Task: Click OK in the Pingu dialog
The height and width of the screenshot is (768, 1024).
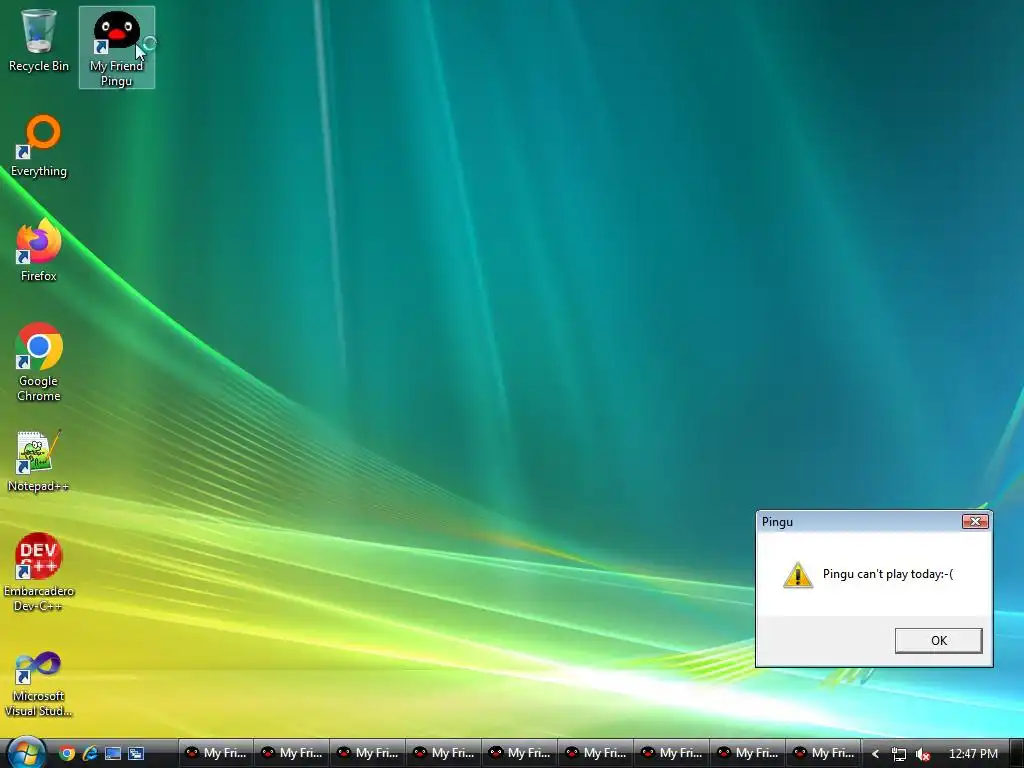Action: click(938, 641)
